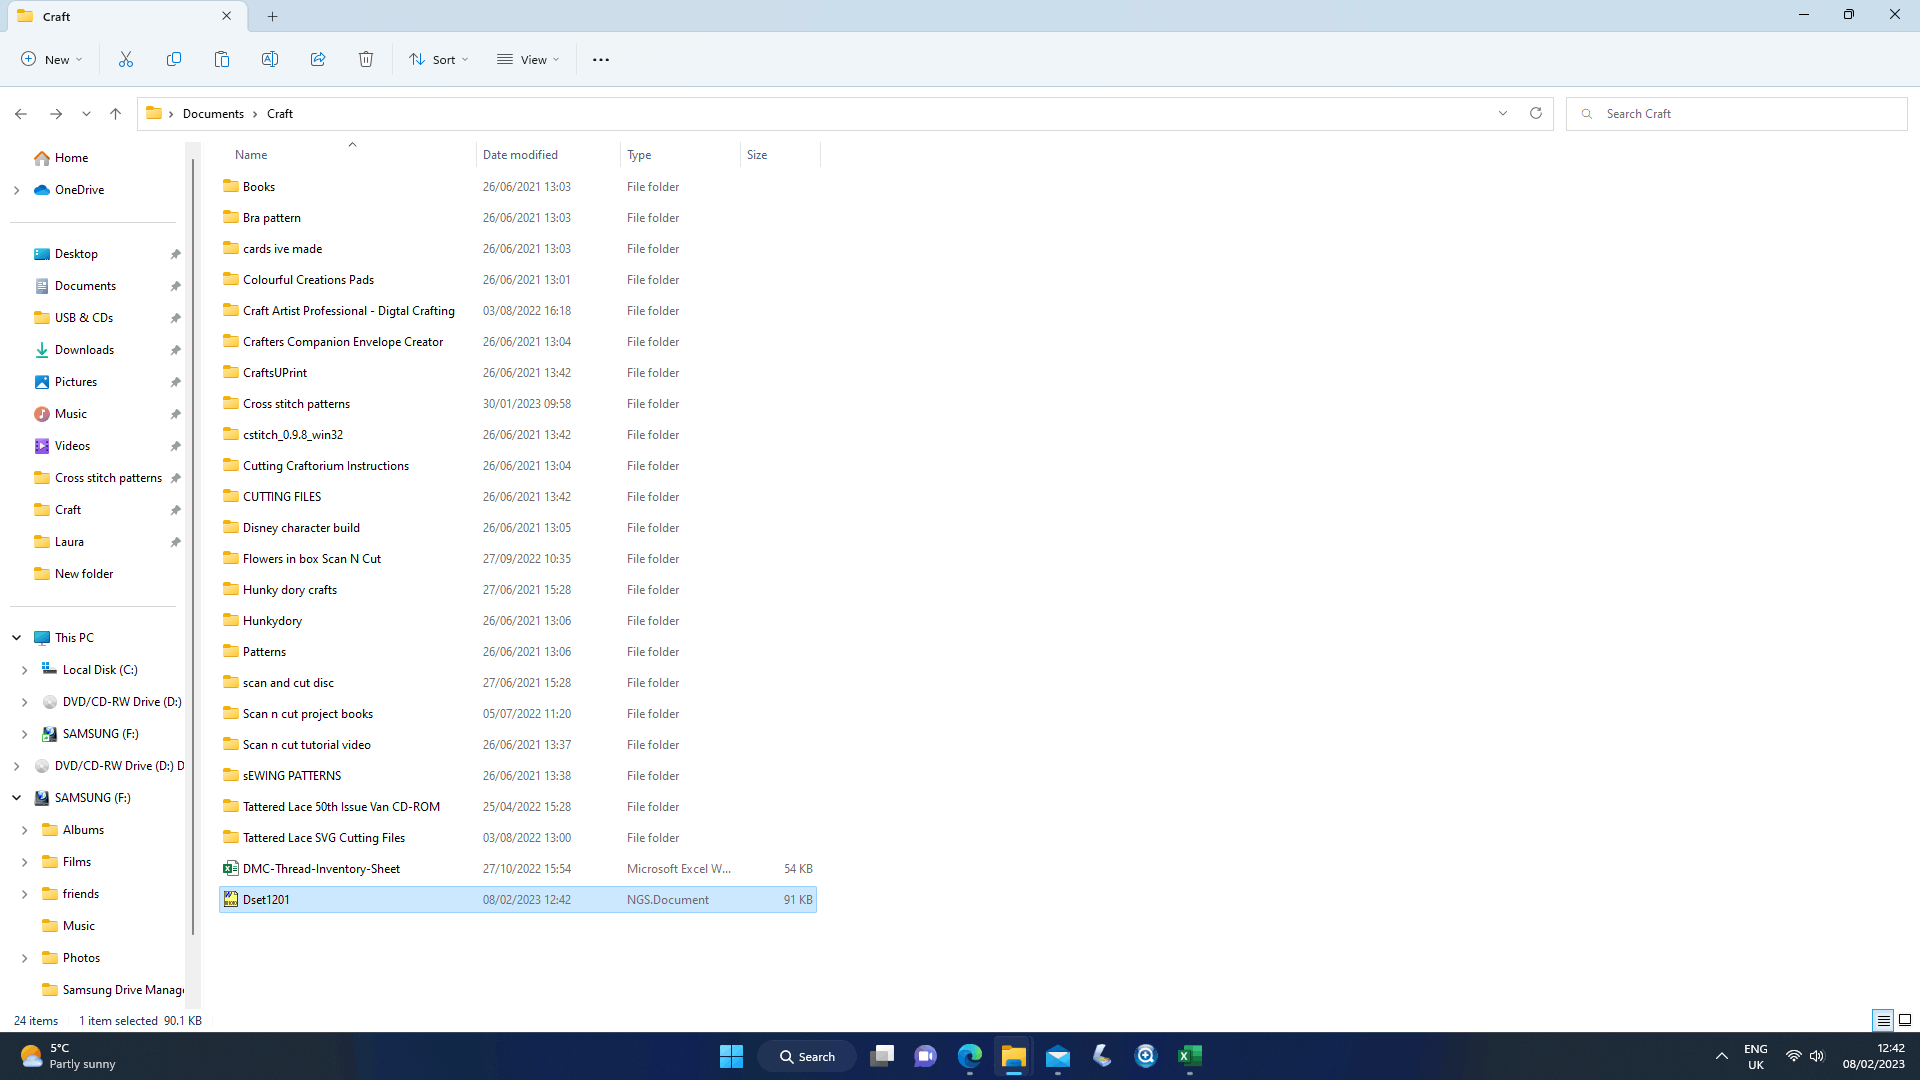
Task: Click the Paste clipboard icon
Action: [x=222, y=60]
